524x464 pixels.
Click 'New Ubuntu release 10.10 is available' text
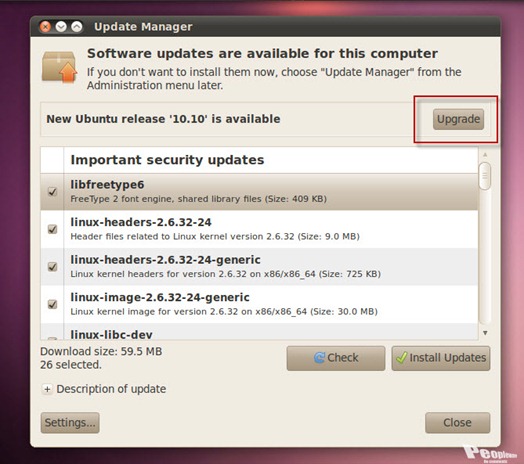163,119
